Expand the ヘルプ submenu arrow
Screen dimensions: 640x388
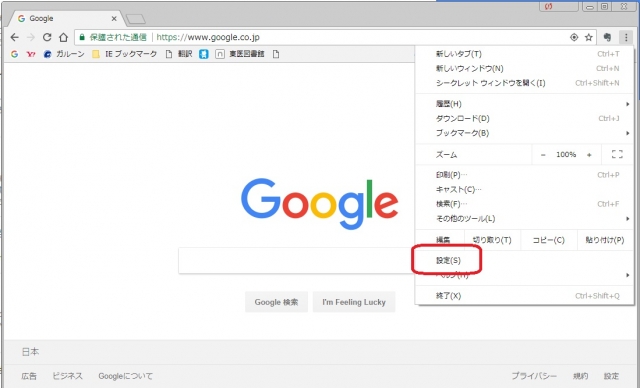pos(628,275)
